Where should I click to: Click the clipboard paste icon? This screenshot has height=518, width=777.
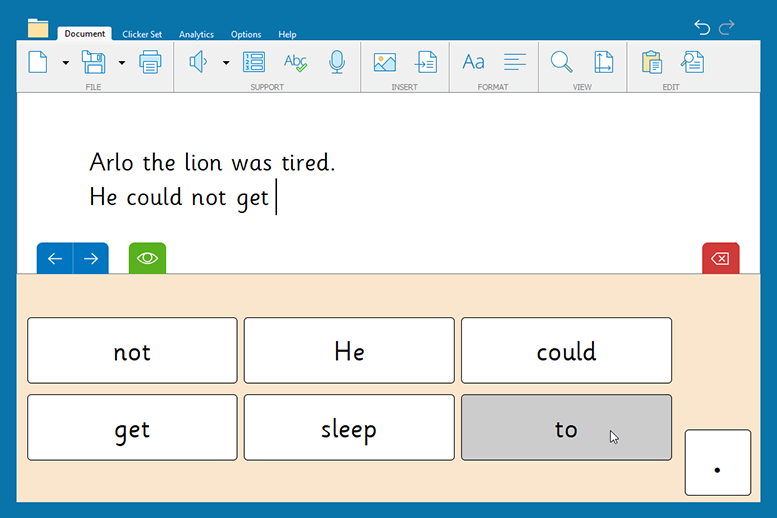[x=652, y=63]
